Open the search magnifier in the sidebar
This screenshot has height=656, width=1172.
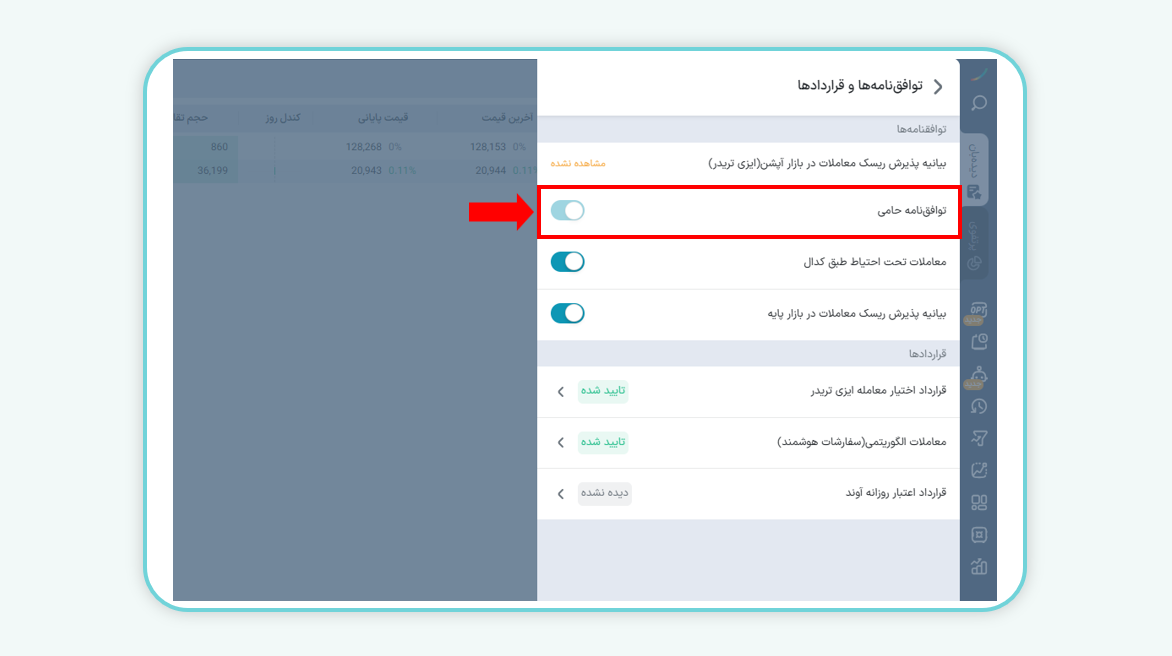(978, 103)
